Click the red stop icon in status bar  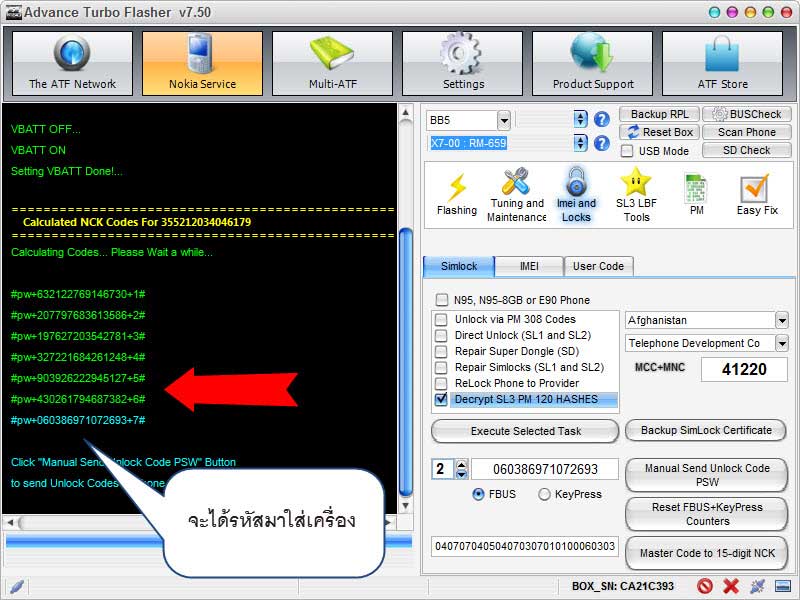click(x=705, y=586)
